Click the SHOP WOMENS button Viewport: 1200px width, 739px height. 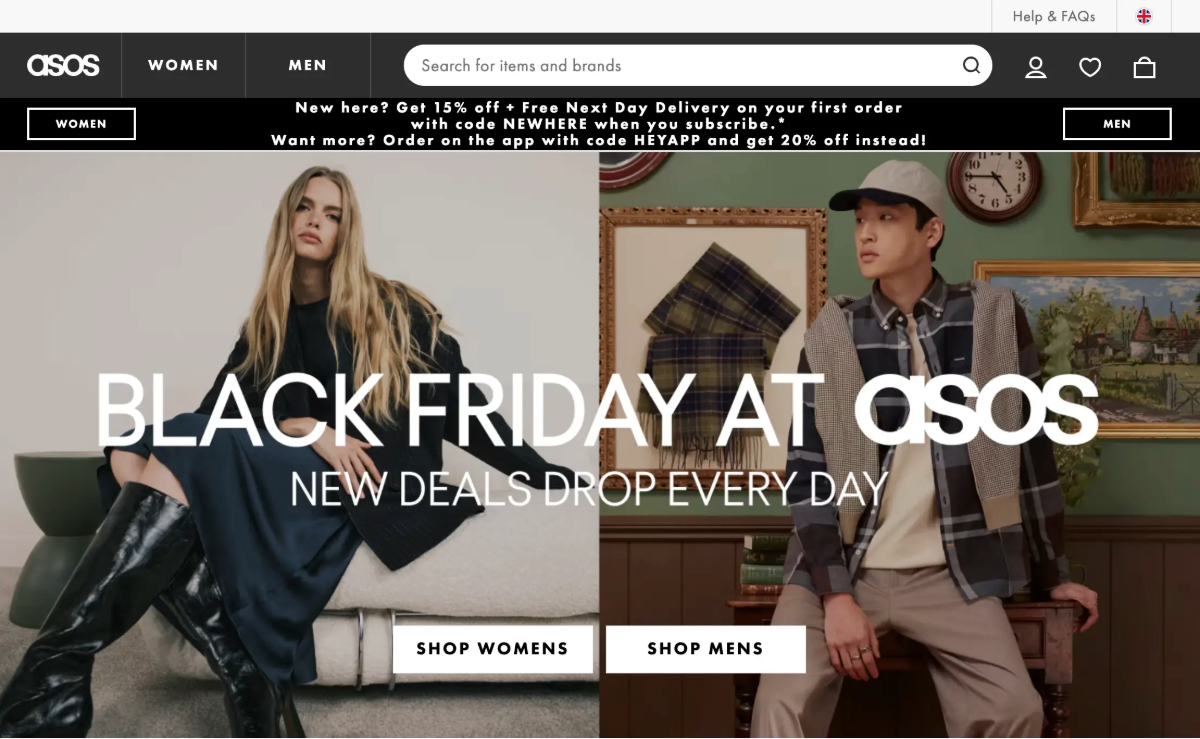(492, 649)
